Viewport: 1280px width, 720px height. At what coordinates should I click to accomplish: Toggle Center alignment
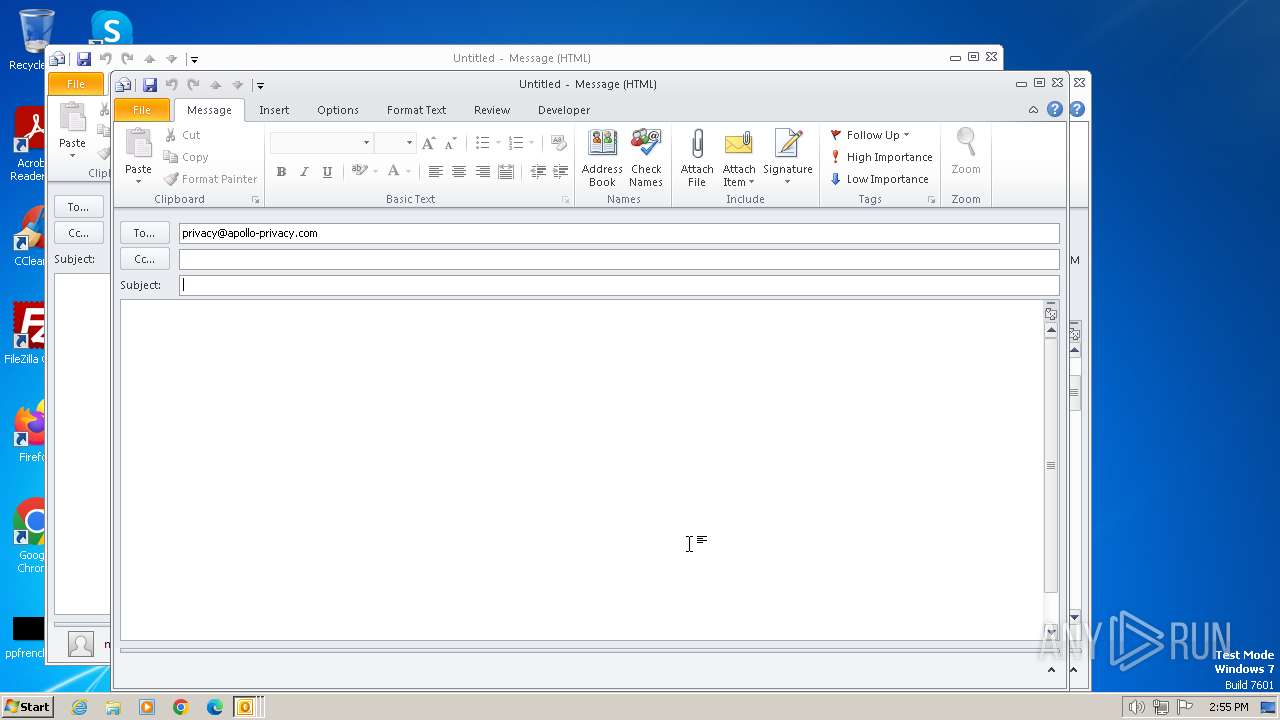pos(459,171)
